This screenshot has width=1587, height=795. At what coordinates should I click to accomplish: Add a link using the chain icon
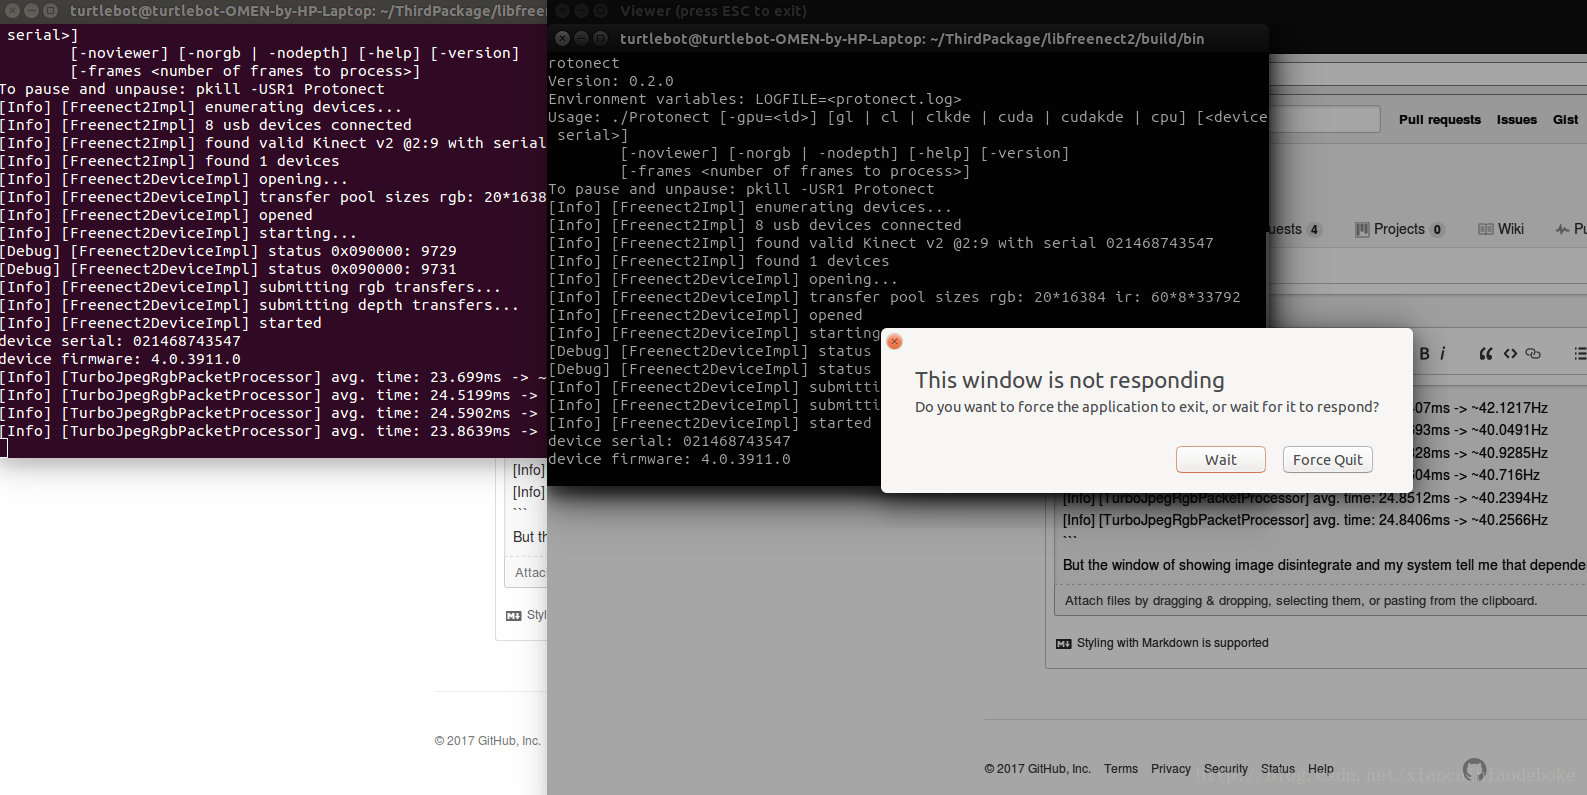(1533, 353)
